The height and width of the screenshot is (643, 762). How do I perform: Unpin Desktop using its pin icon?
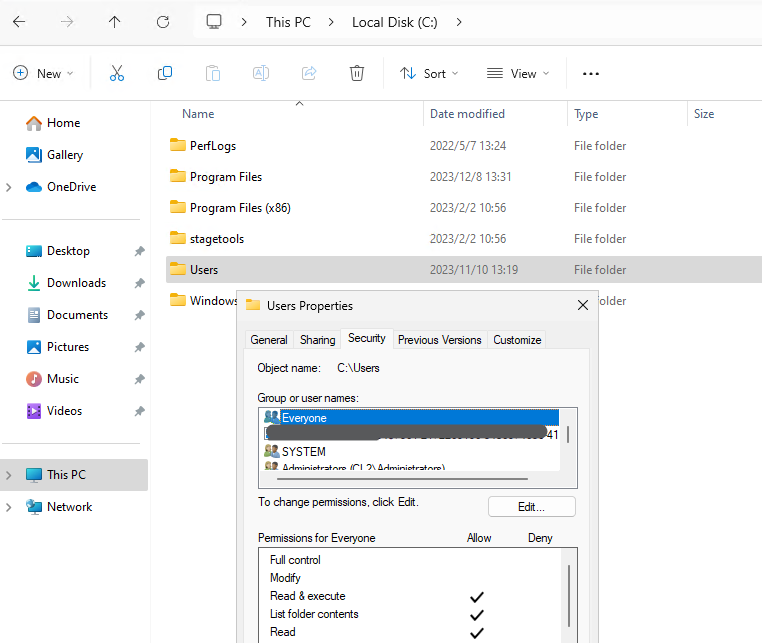(x=139, y=251)
